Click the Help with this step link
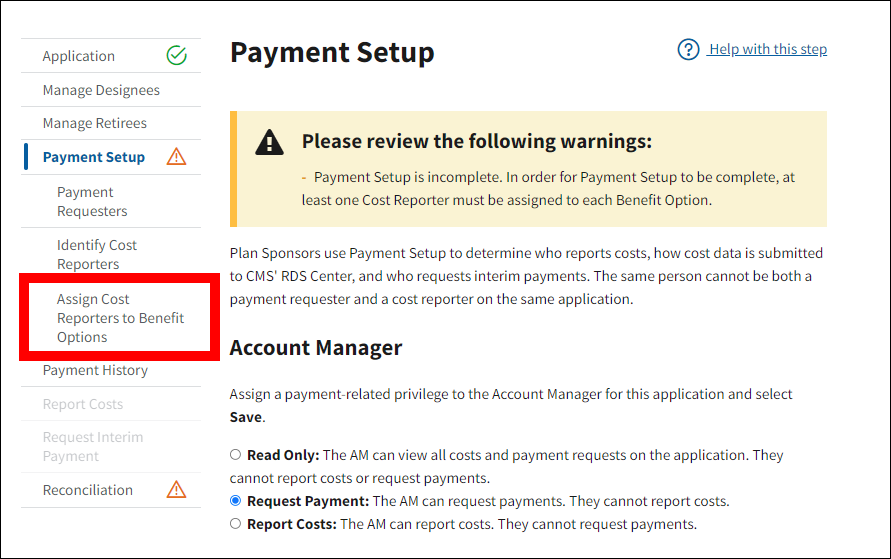Screen dimensions: 891x559 click(x=767, y=49)
